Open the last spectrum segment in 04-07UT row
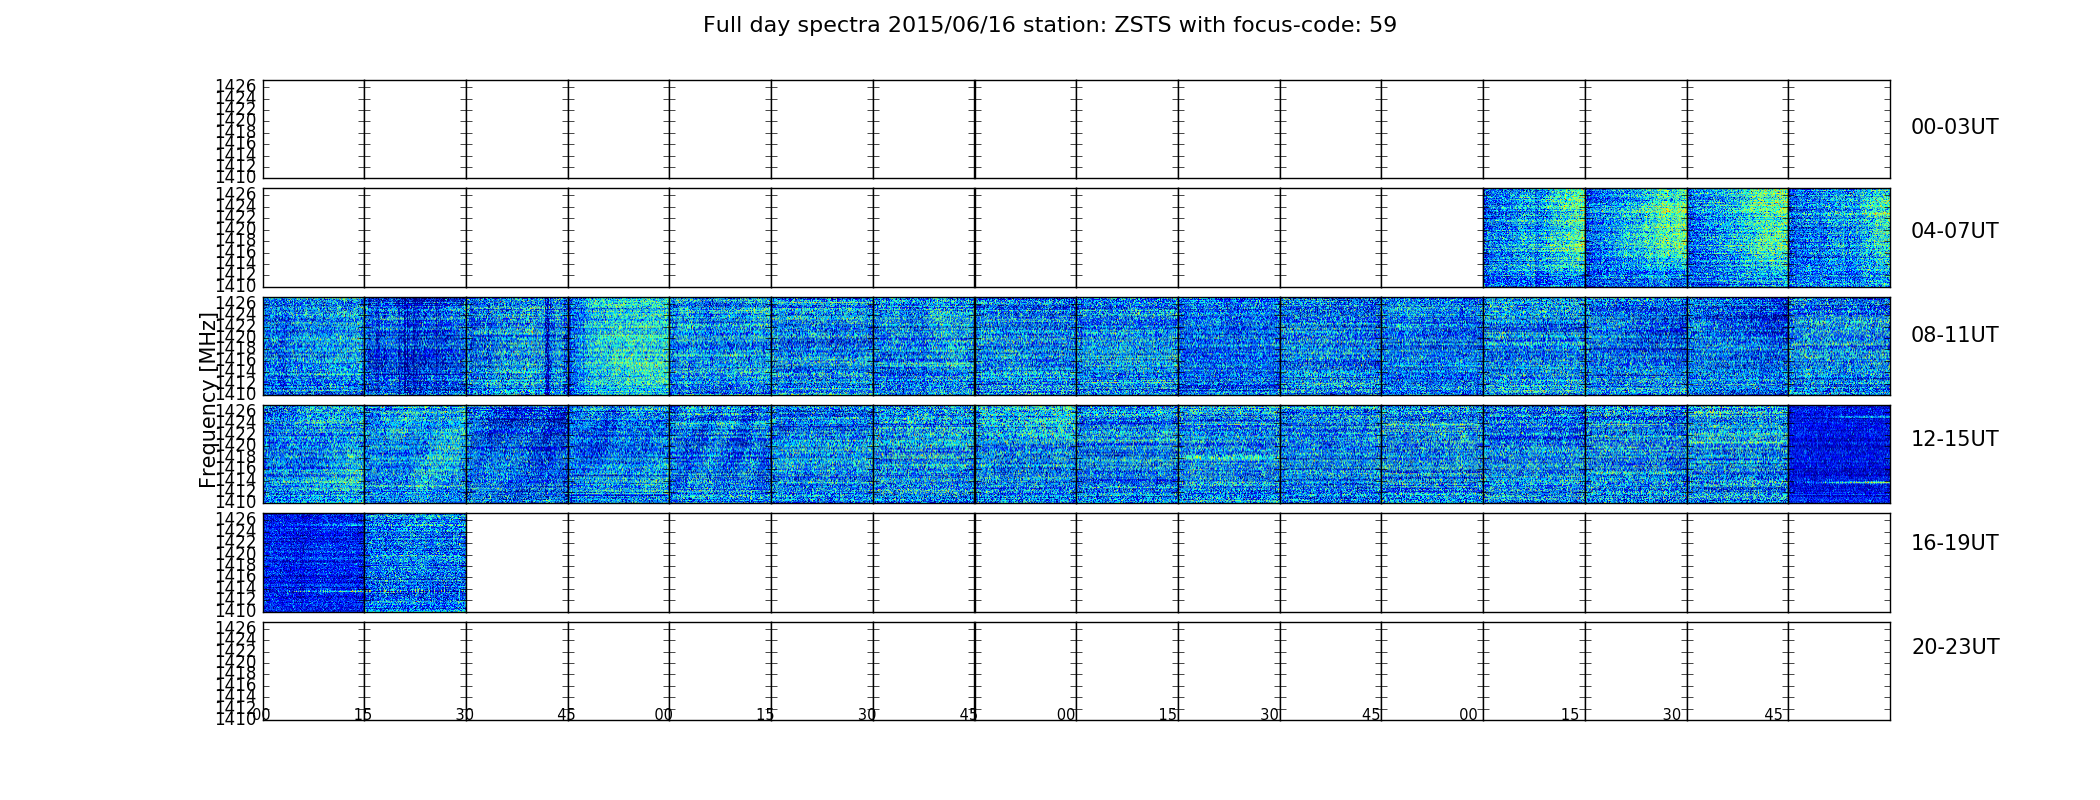2100x800 pixels. 1839,238
